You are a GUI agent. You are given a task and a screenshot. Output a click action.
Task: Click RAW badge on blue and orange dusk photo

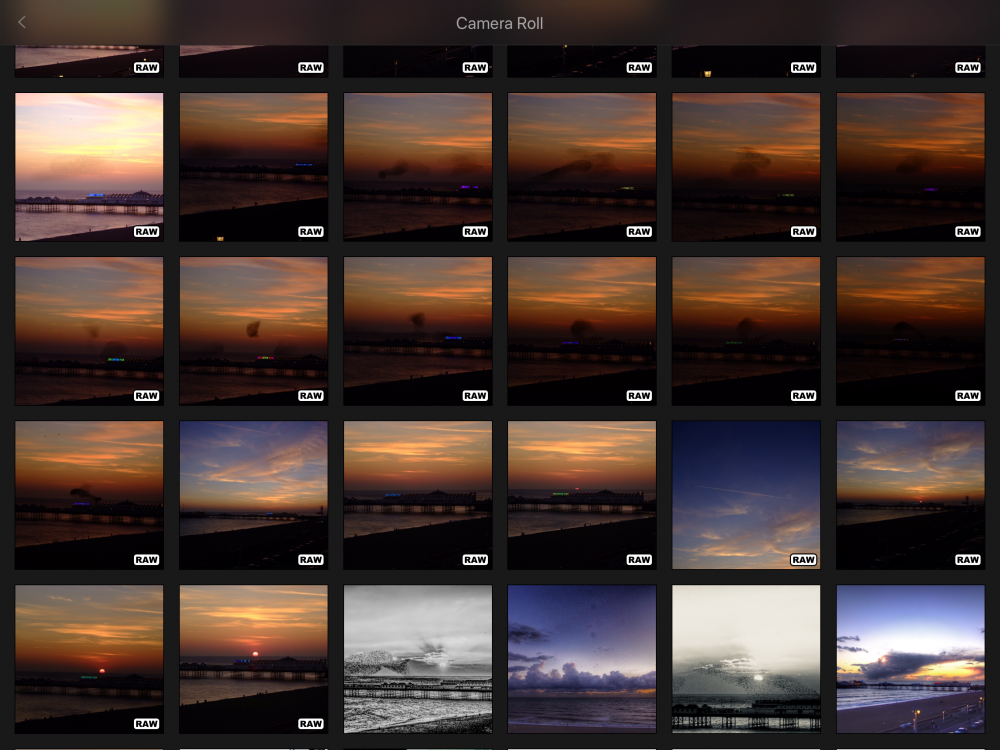tap(967, 560)
